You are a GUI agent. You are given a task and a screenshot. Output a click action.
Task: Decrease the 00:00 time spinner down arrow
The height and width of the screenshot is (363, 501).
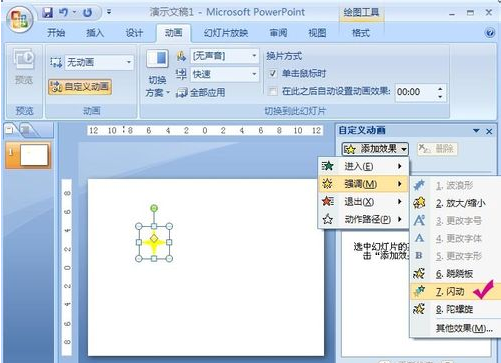(x=440, y=97)
